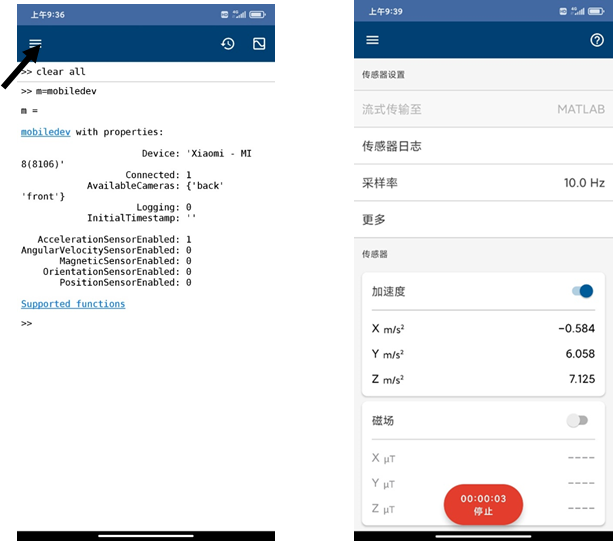Tap MagneticSensorEnabled property line

(125, 261)
